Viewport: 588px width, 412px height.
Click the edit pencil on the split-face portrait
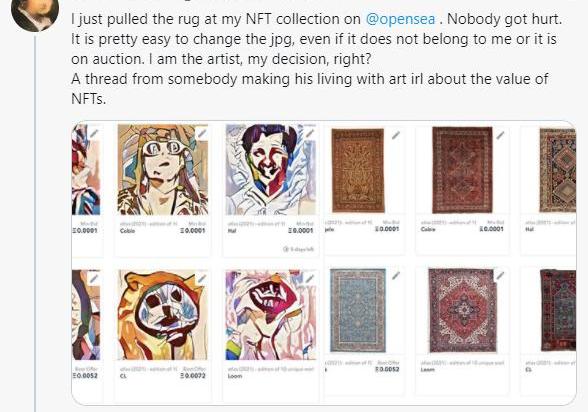[x=310, y=133]
